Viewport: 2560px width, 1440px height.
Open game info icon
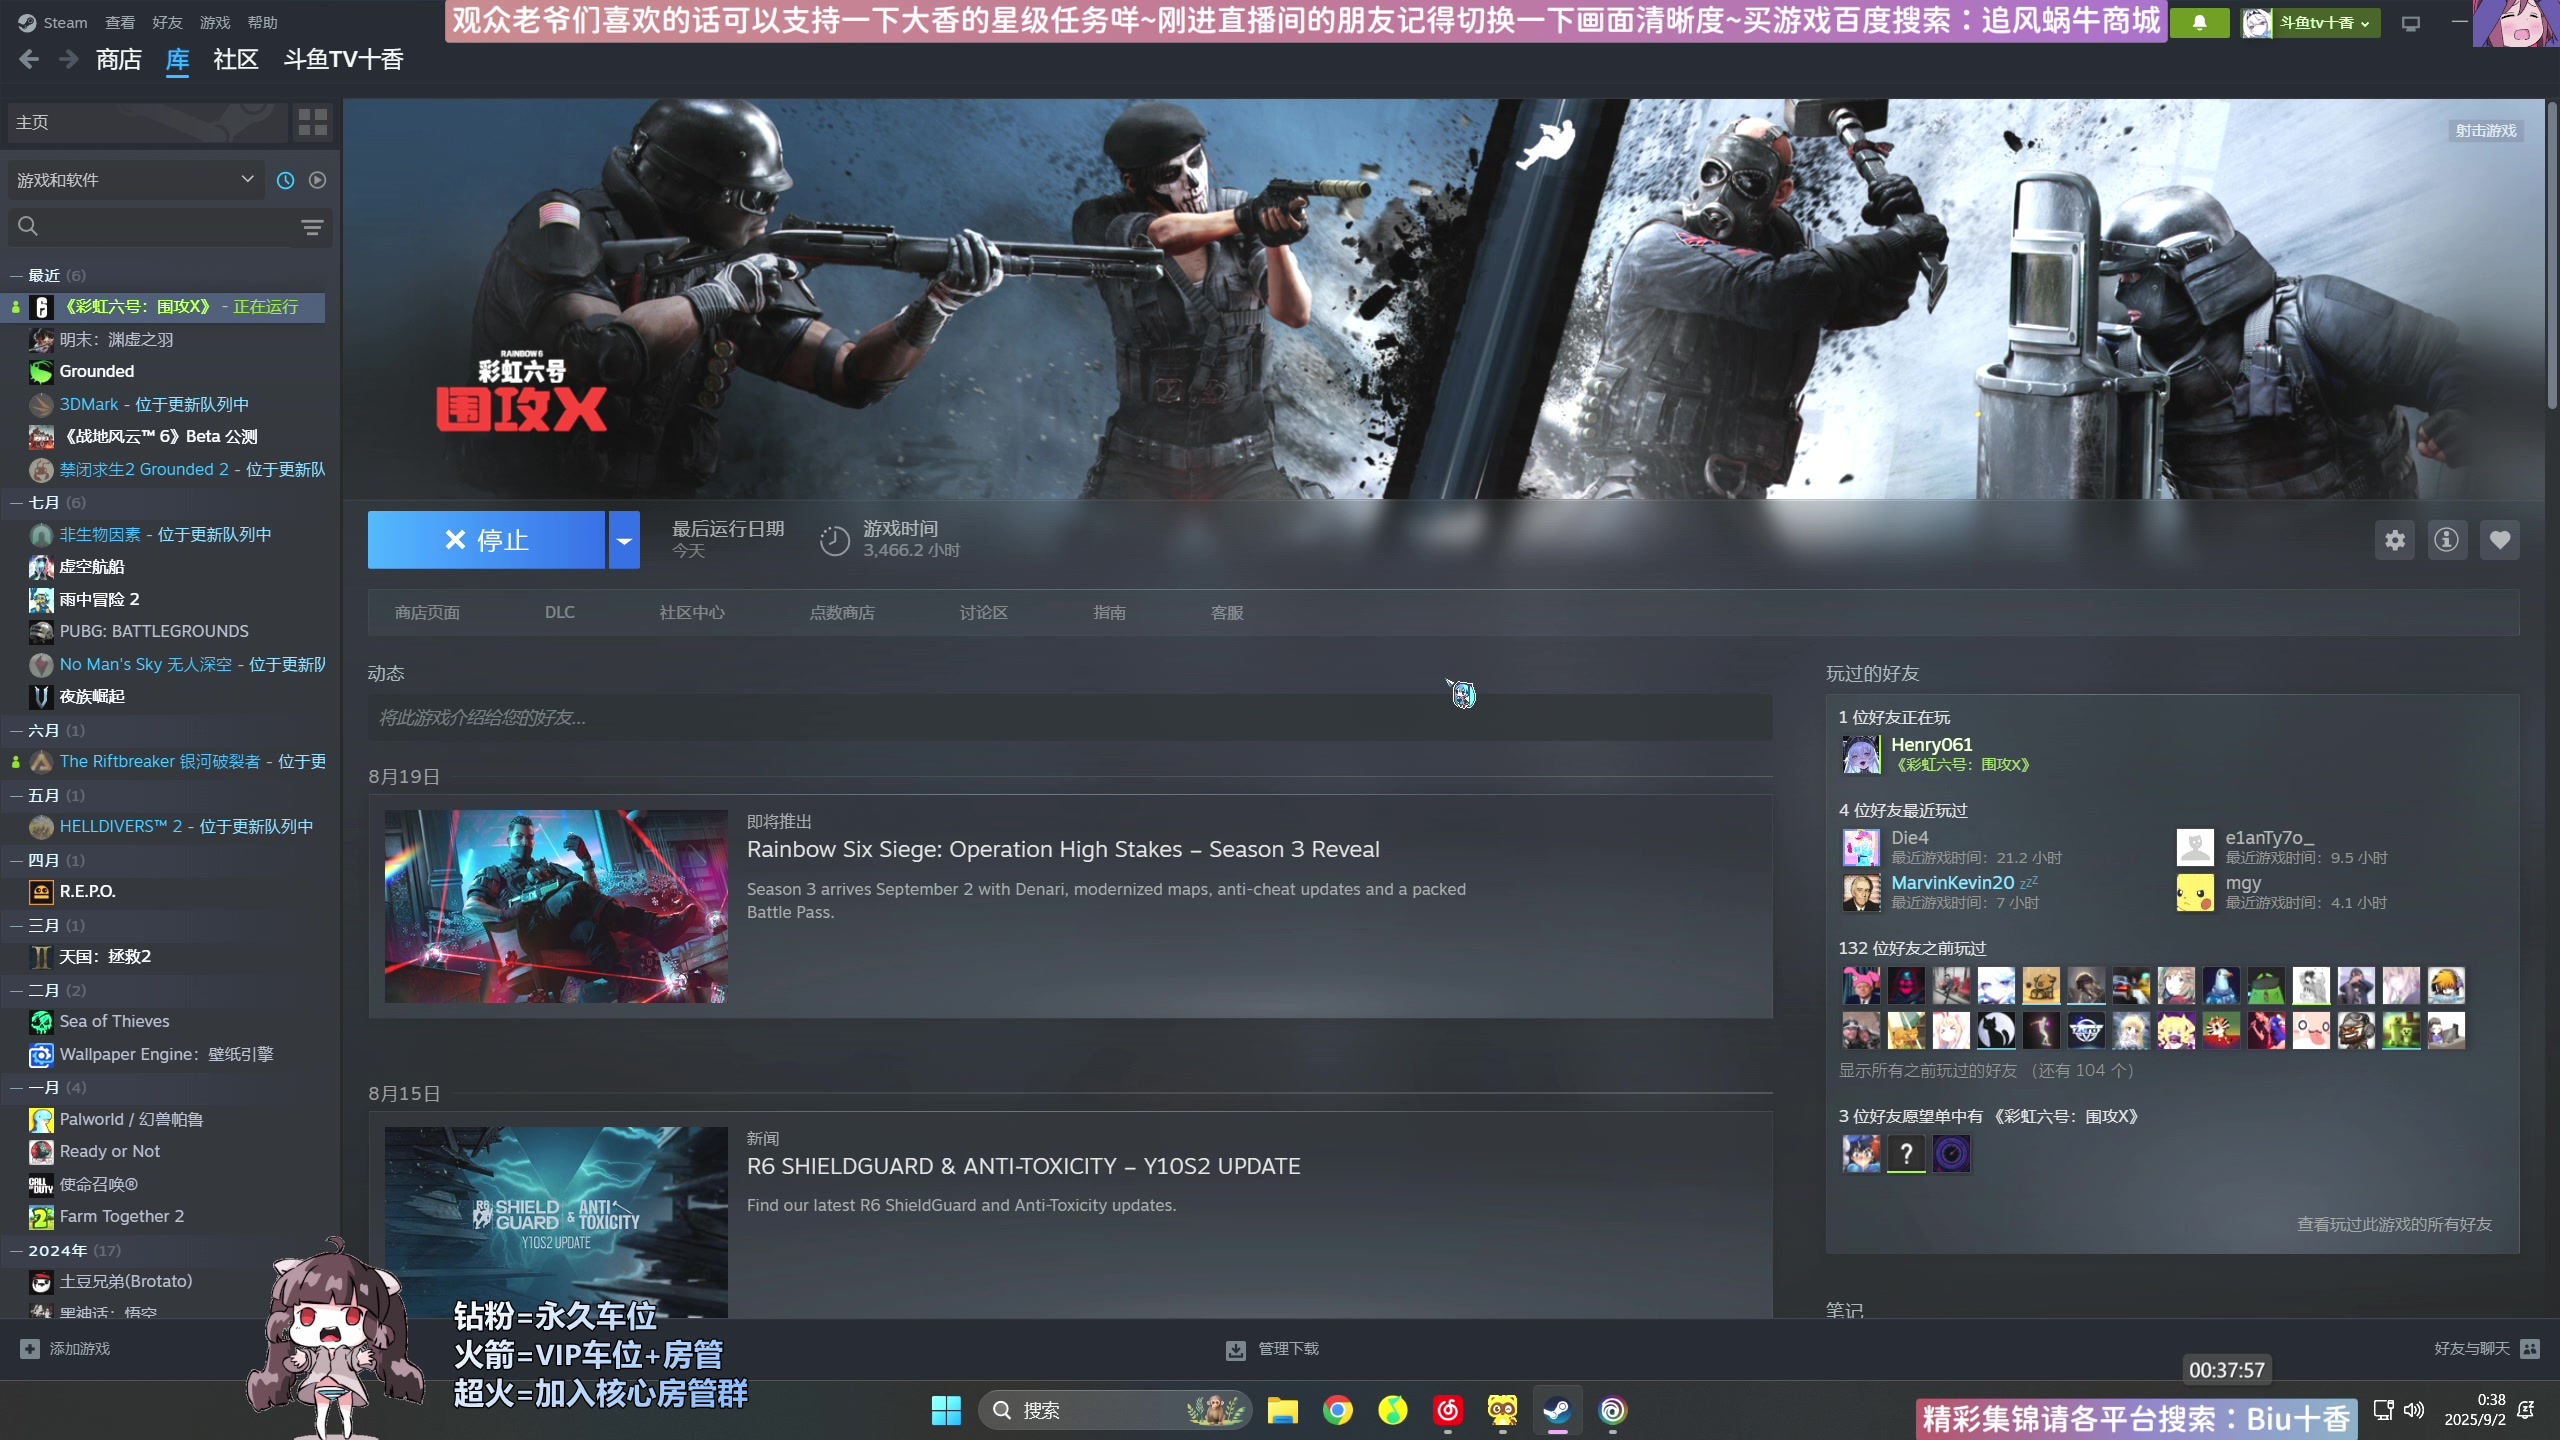click(x=2446, y=540)
